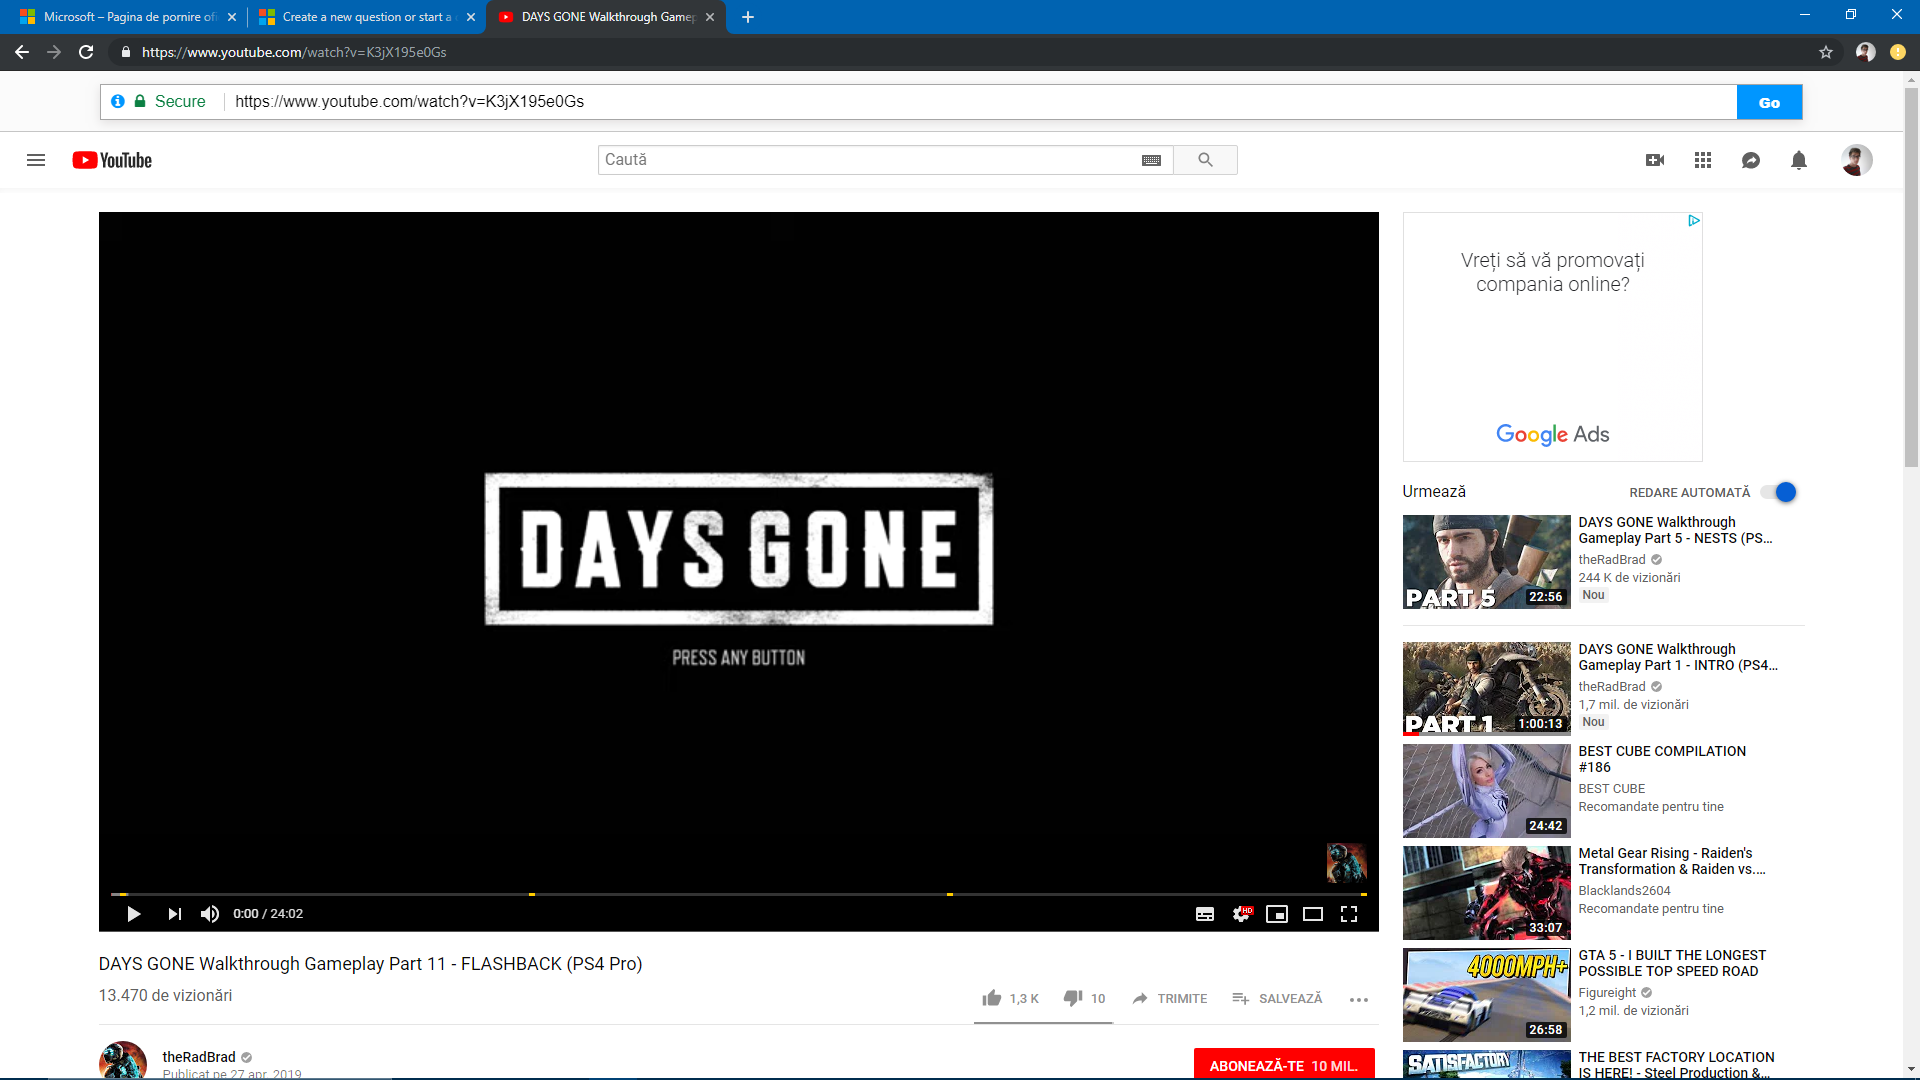Bookmark this page with the star

[1826, 52]
